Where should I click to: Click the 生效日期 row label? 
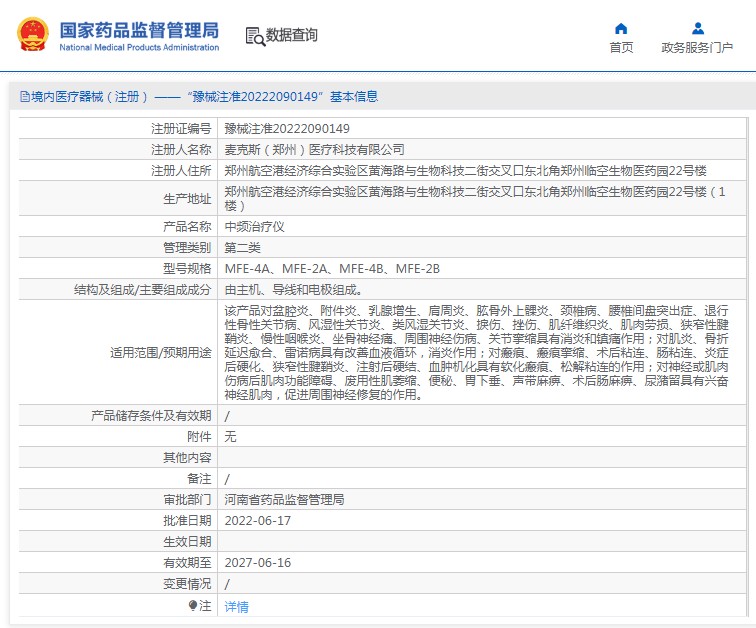click(x=187, y=542)
